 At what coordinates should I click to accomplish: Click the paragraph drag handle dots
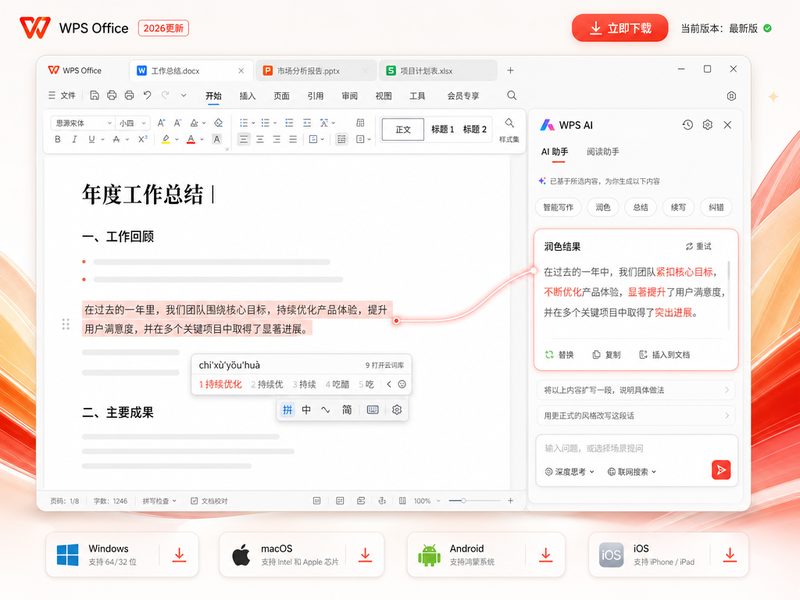pyautogui.click(x=65, y=324)
